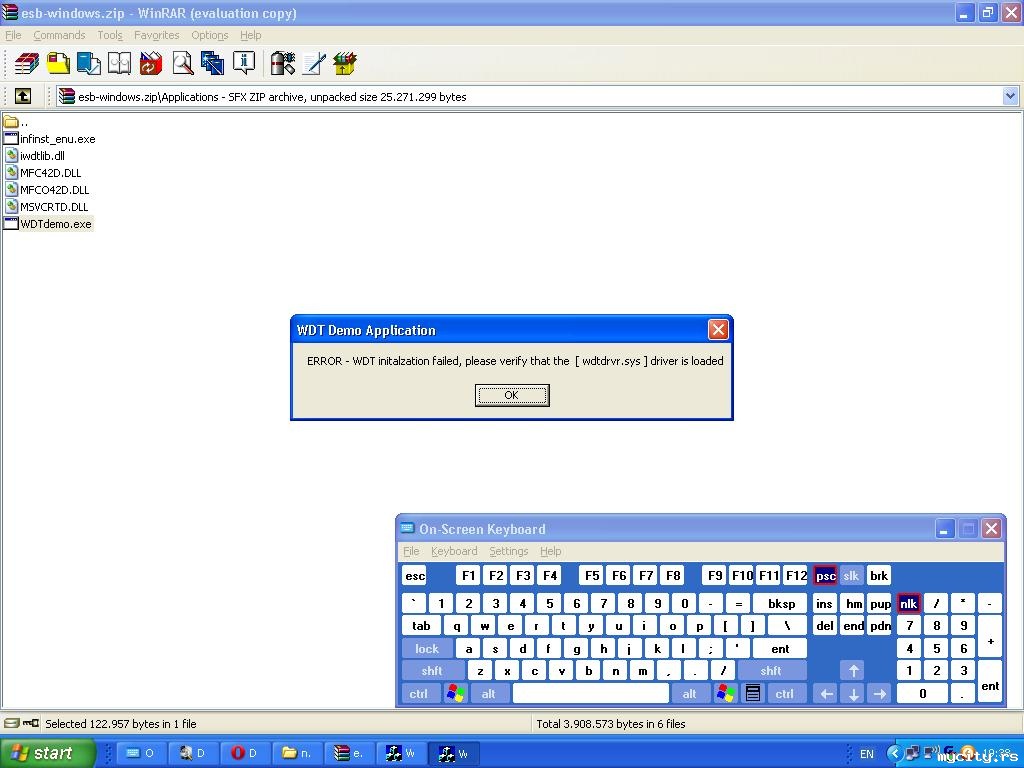The height and width of the screenshot is (768, 1024).
Task: Click the right arrow key on On-Screen Keyboard
Action: coord(880,694)
